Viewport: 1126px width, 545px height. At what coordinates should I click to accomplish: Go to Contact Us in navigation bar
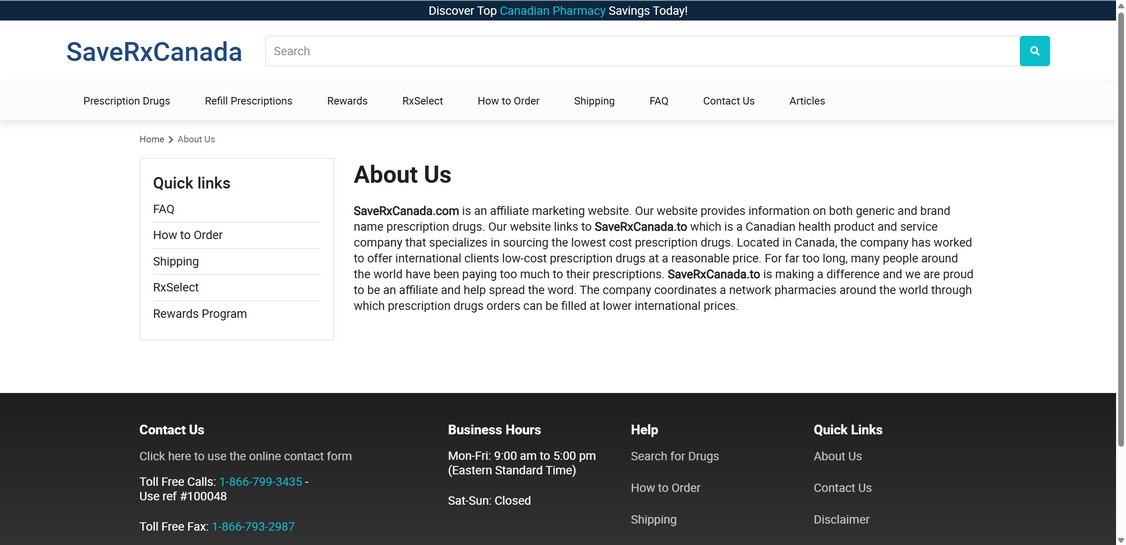728,101
